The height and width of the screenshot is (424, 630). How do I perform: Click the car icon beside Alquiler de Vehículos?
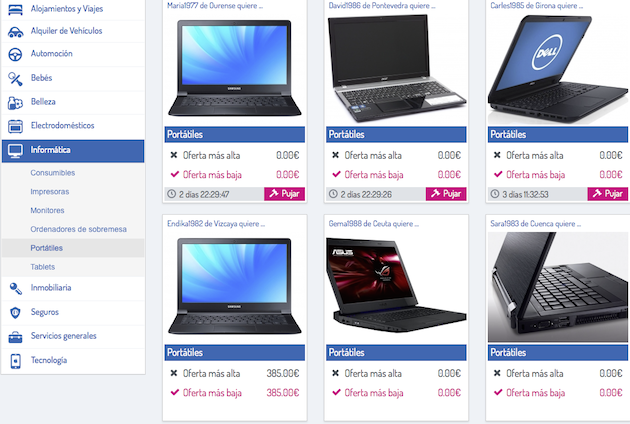(x=15, y=32)
